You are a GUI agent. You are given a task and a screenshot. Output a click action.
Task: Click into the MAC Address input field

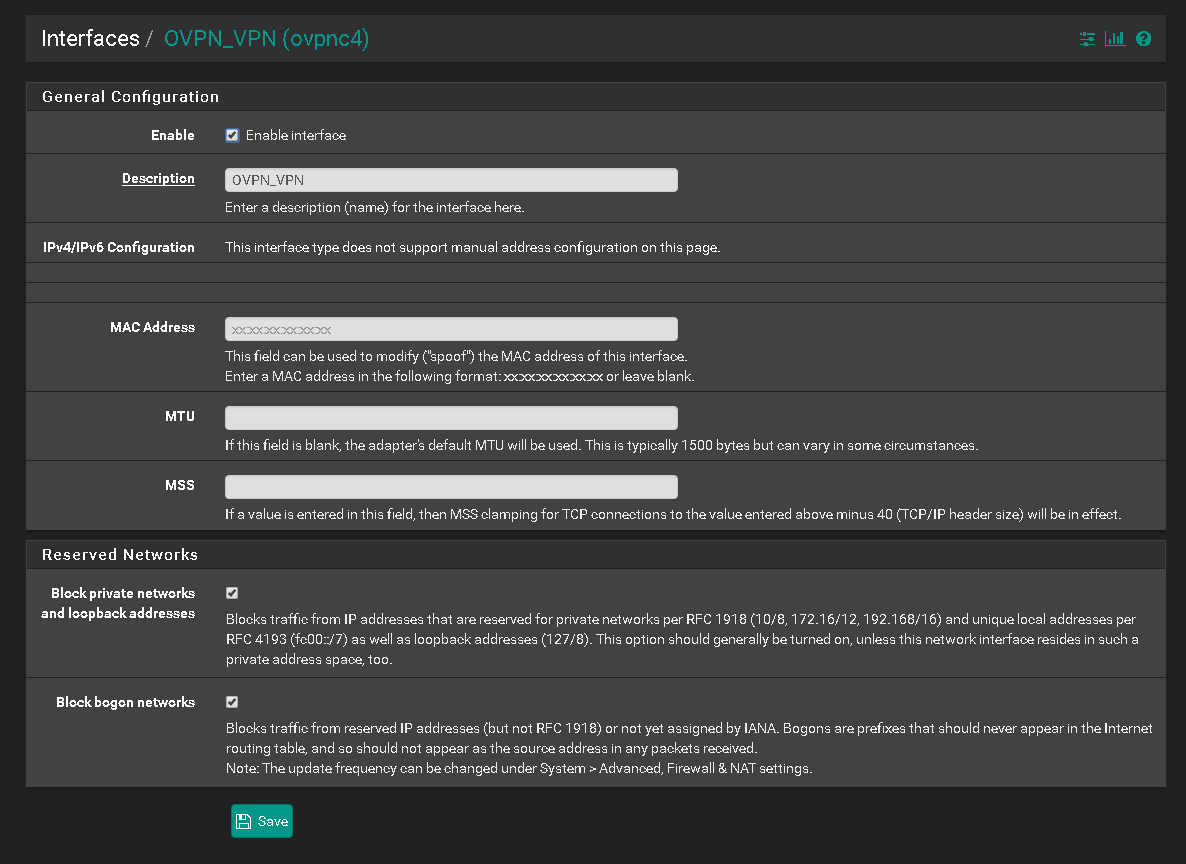451,329
